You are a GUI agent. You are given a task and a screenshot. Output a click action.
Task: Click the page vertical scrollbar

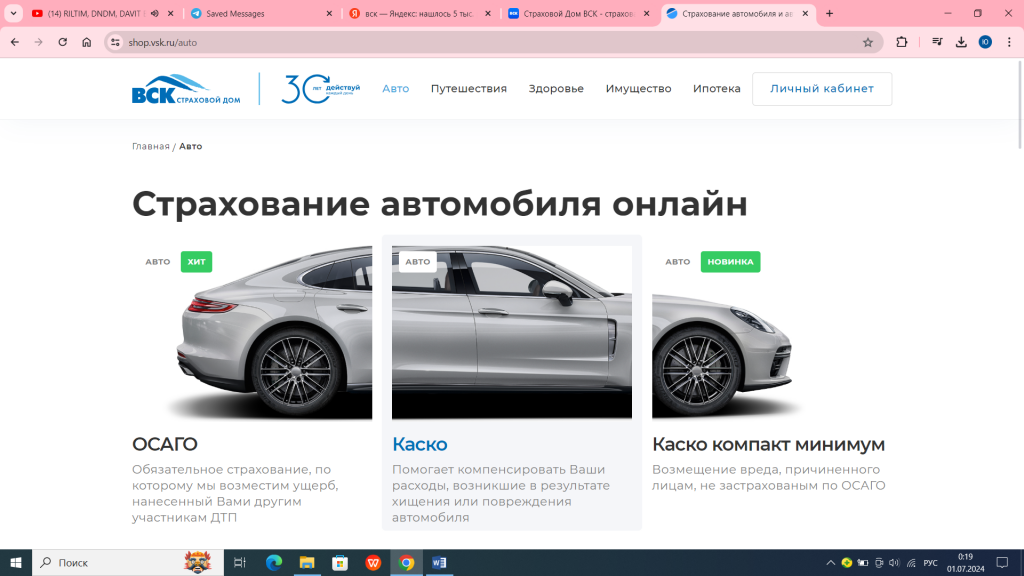click(x=1019, y=104)
